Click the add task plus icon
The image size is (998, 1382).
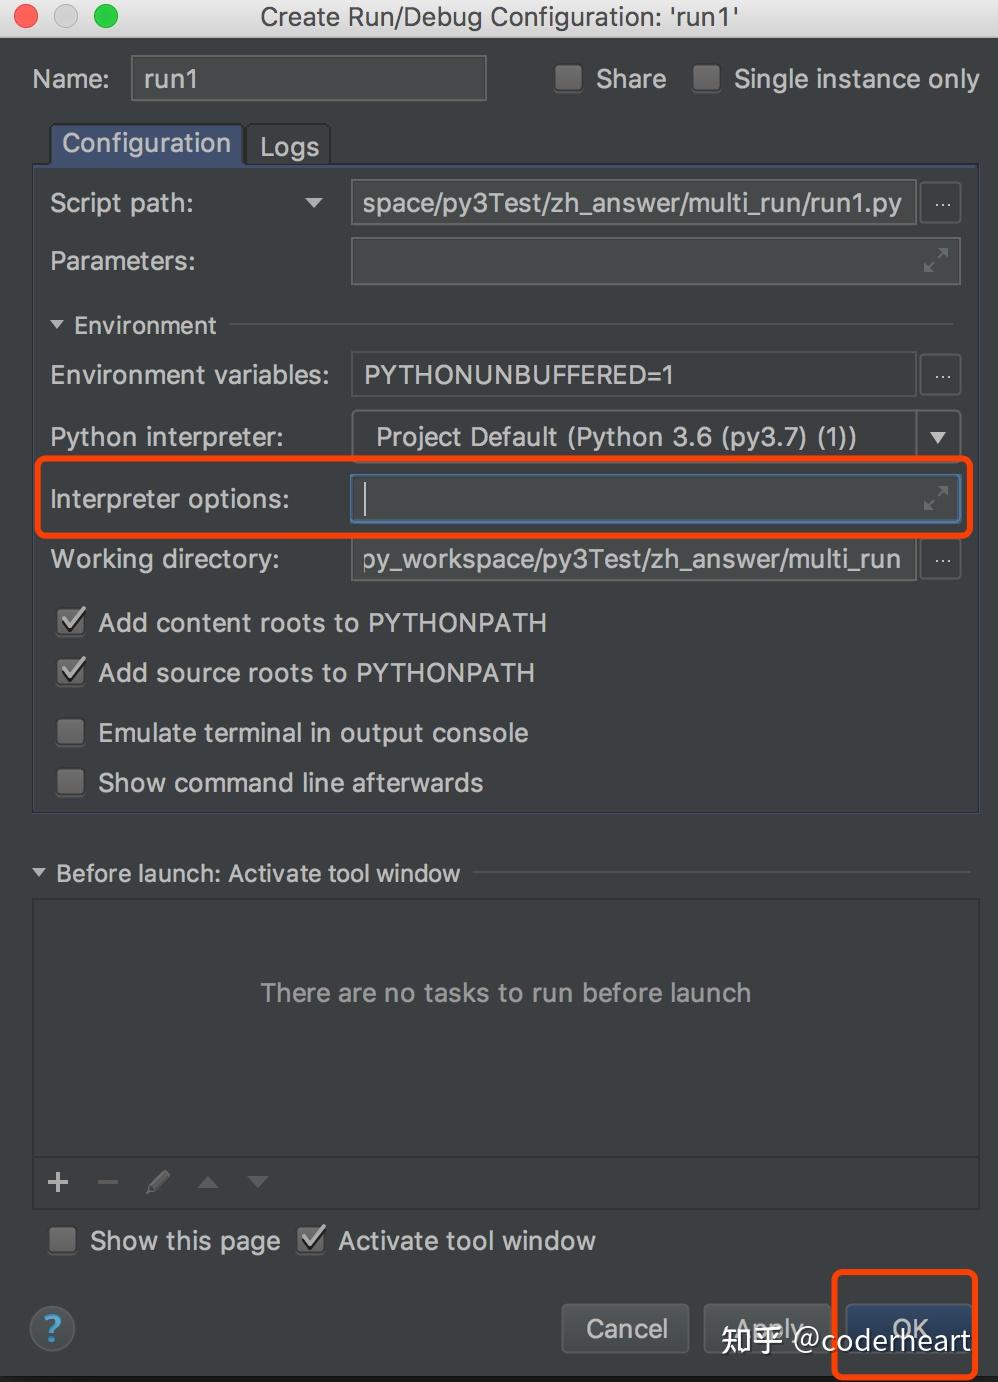[58, 1182]
